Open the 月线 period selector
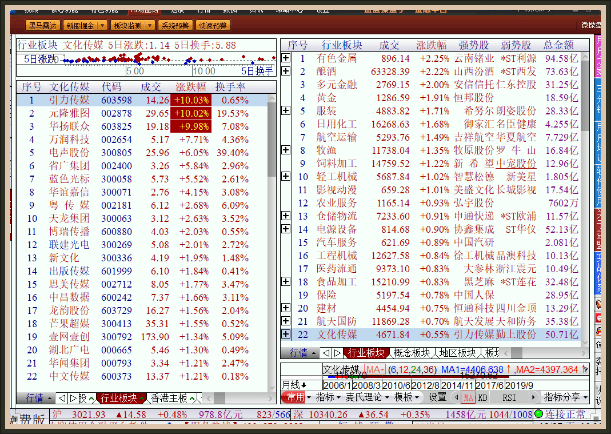This screenshot has height=434, width=611. (294, 385)
